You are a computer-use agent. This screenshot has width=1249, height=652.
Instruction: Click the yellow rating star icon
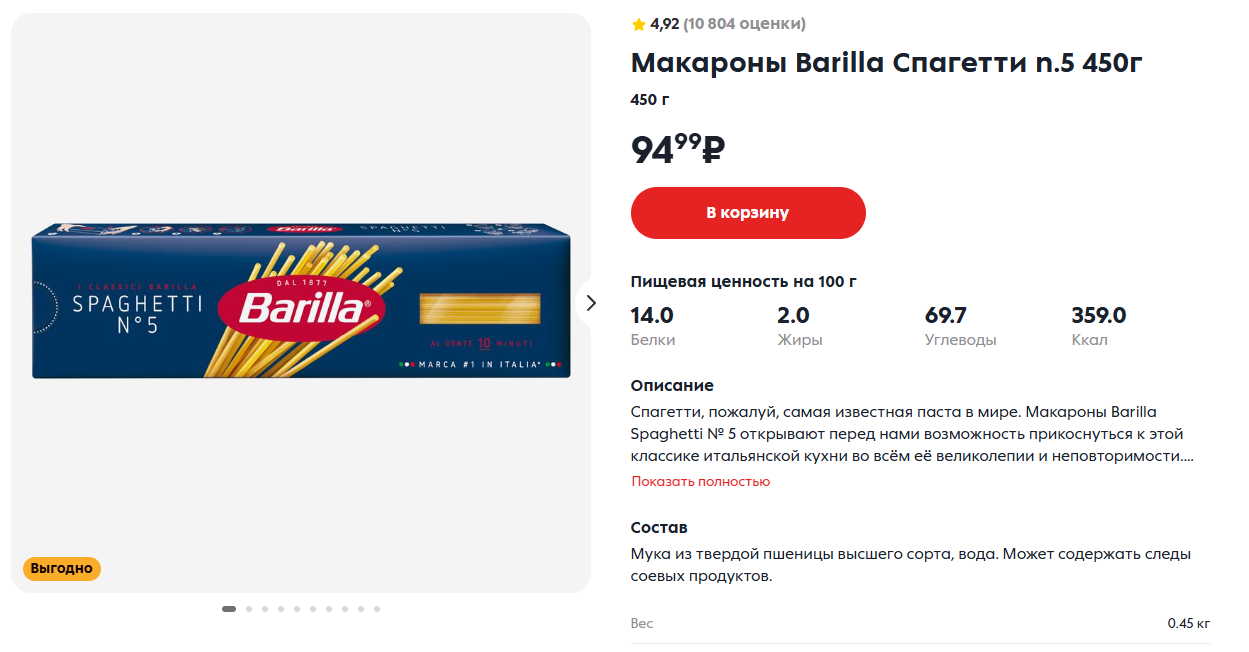639,24
